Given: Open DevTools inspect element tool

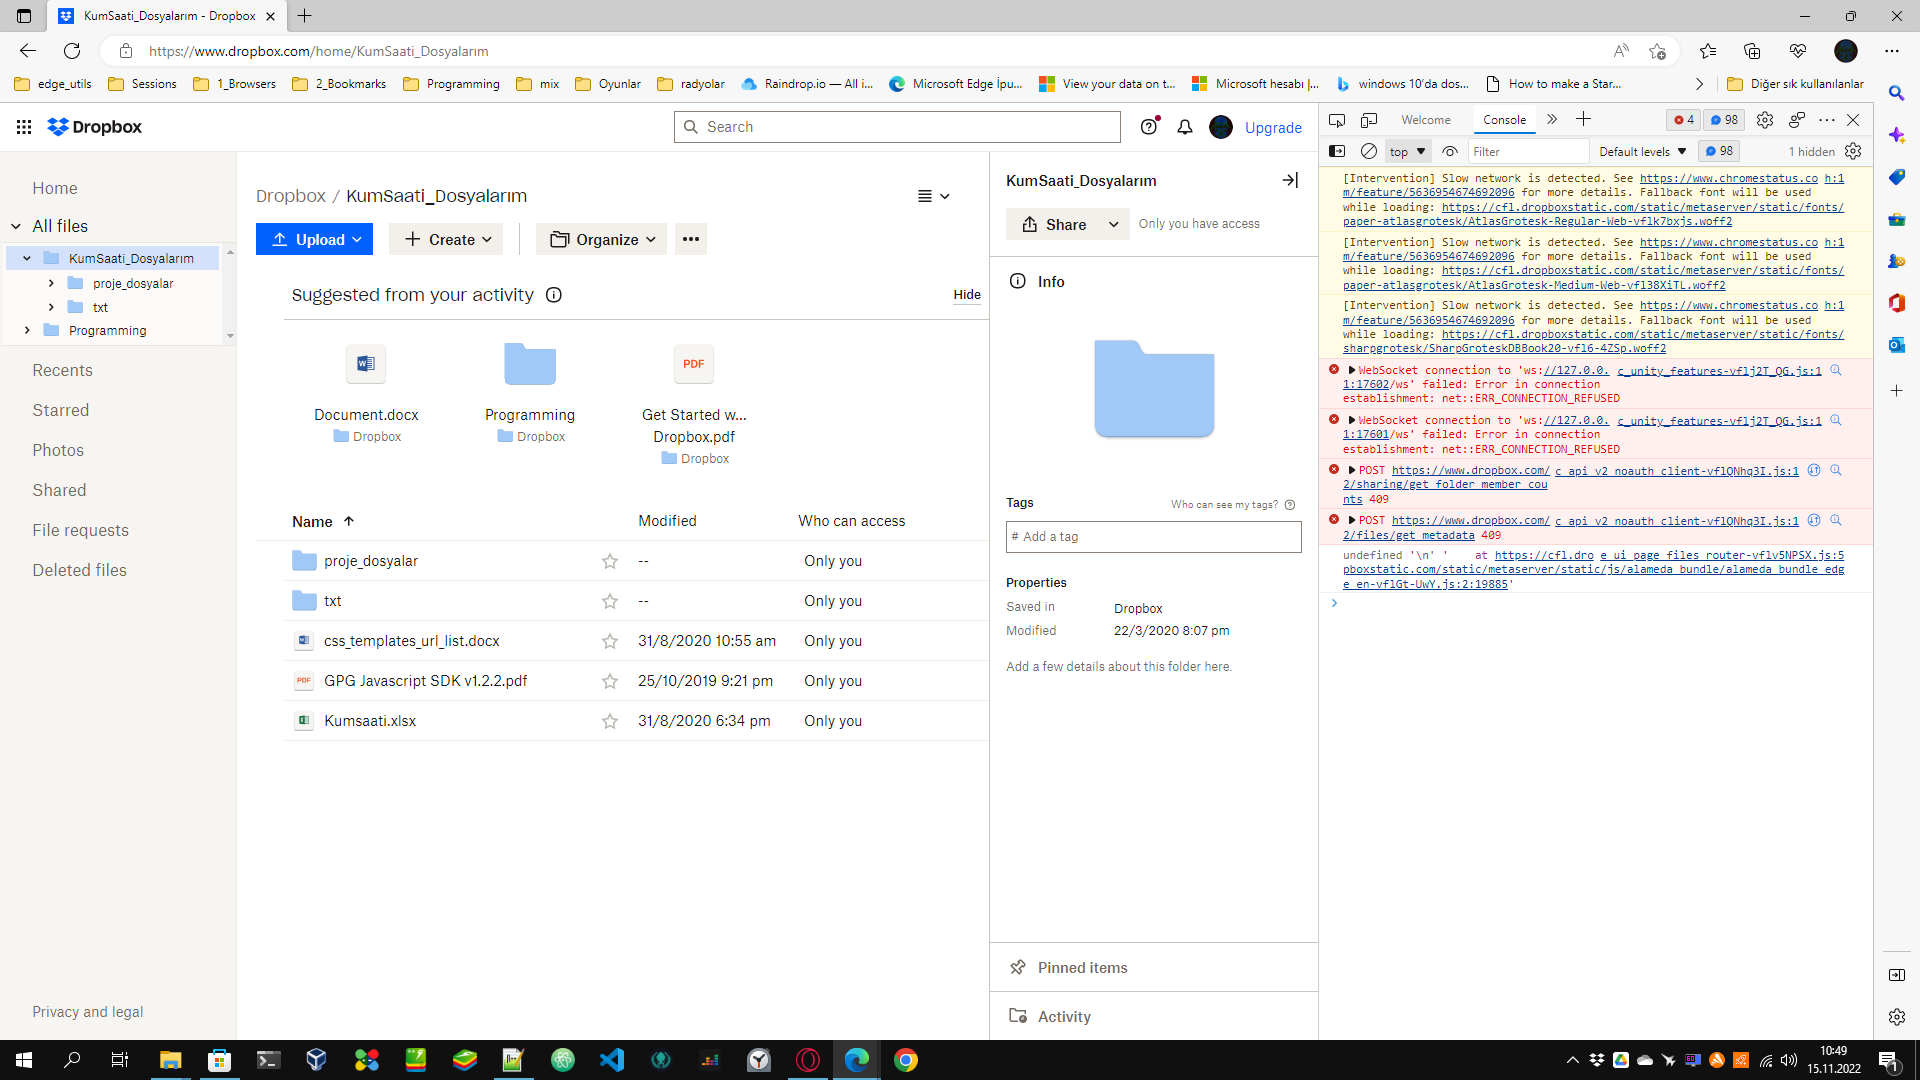Looking at the screenshot, I should point(1337,120).
